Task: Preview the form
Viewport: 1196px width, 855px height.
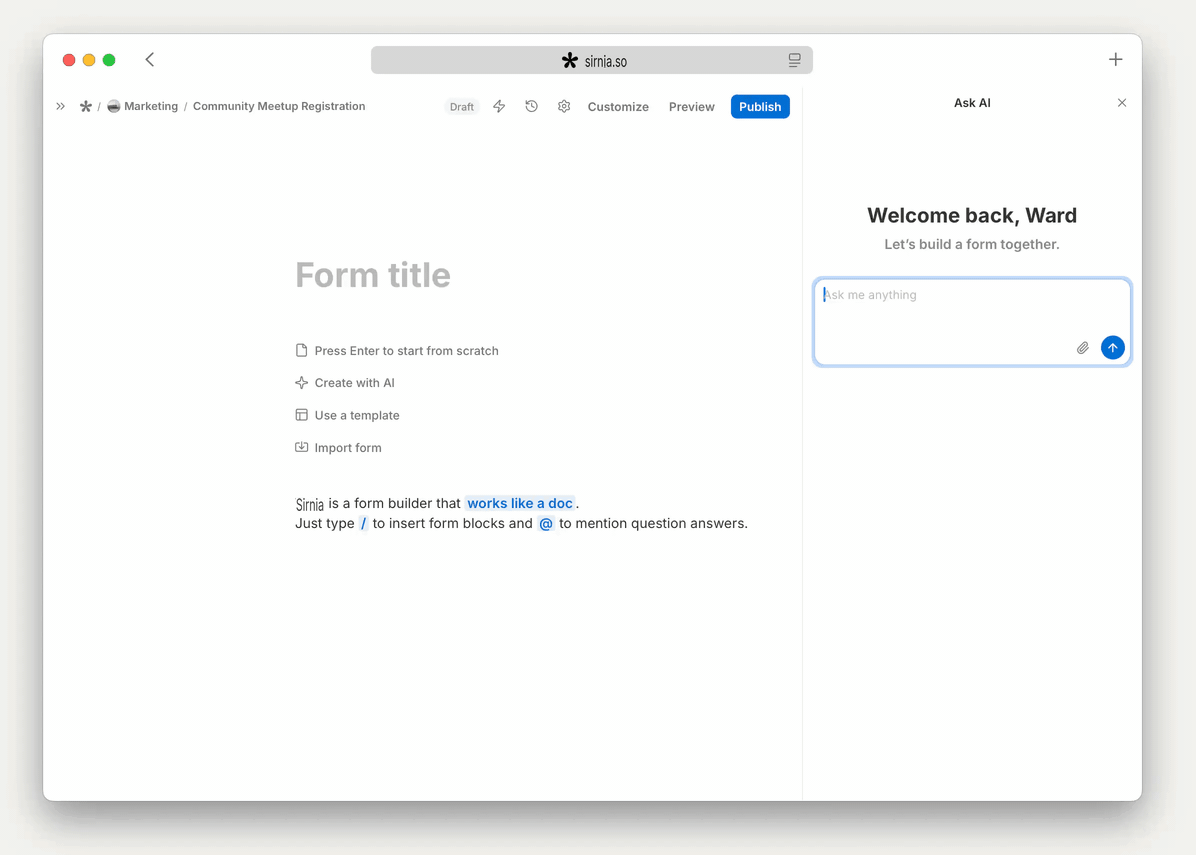Action: point(692,107)
